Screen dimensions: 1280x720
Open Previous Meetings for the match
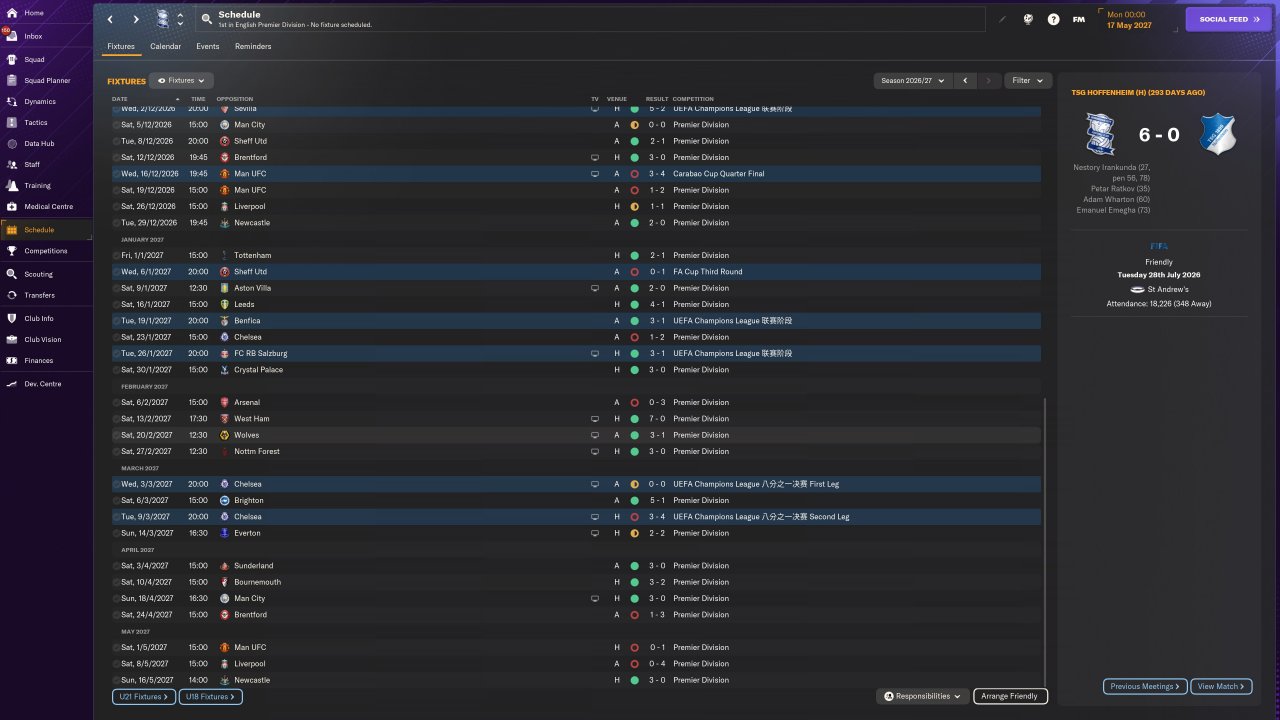(x=1145, y=686)
